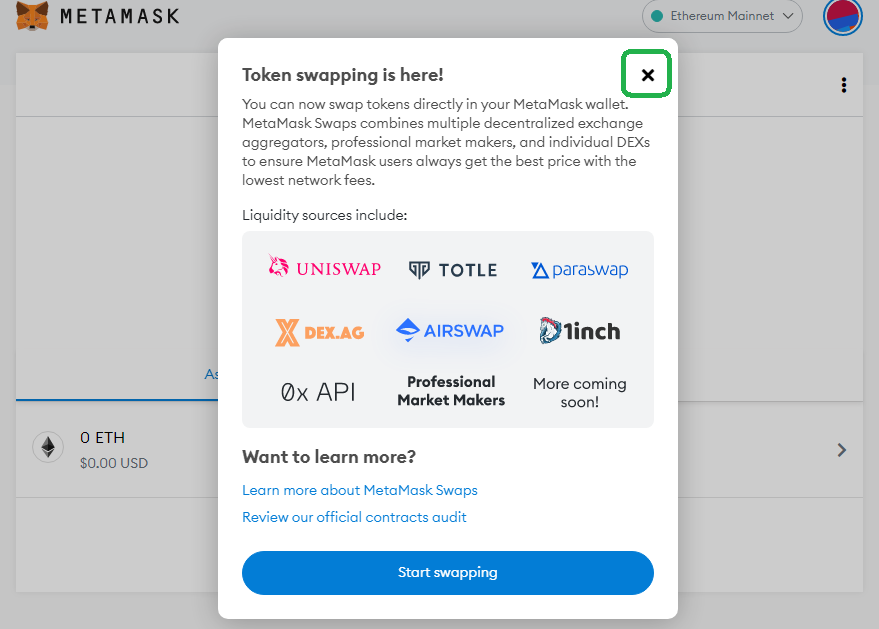Screen dimensions: 879x629
Task: Click the Uniswap logo
Action: point(325,267)
